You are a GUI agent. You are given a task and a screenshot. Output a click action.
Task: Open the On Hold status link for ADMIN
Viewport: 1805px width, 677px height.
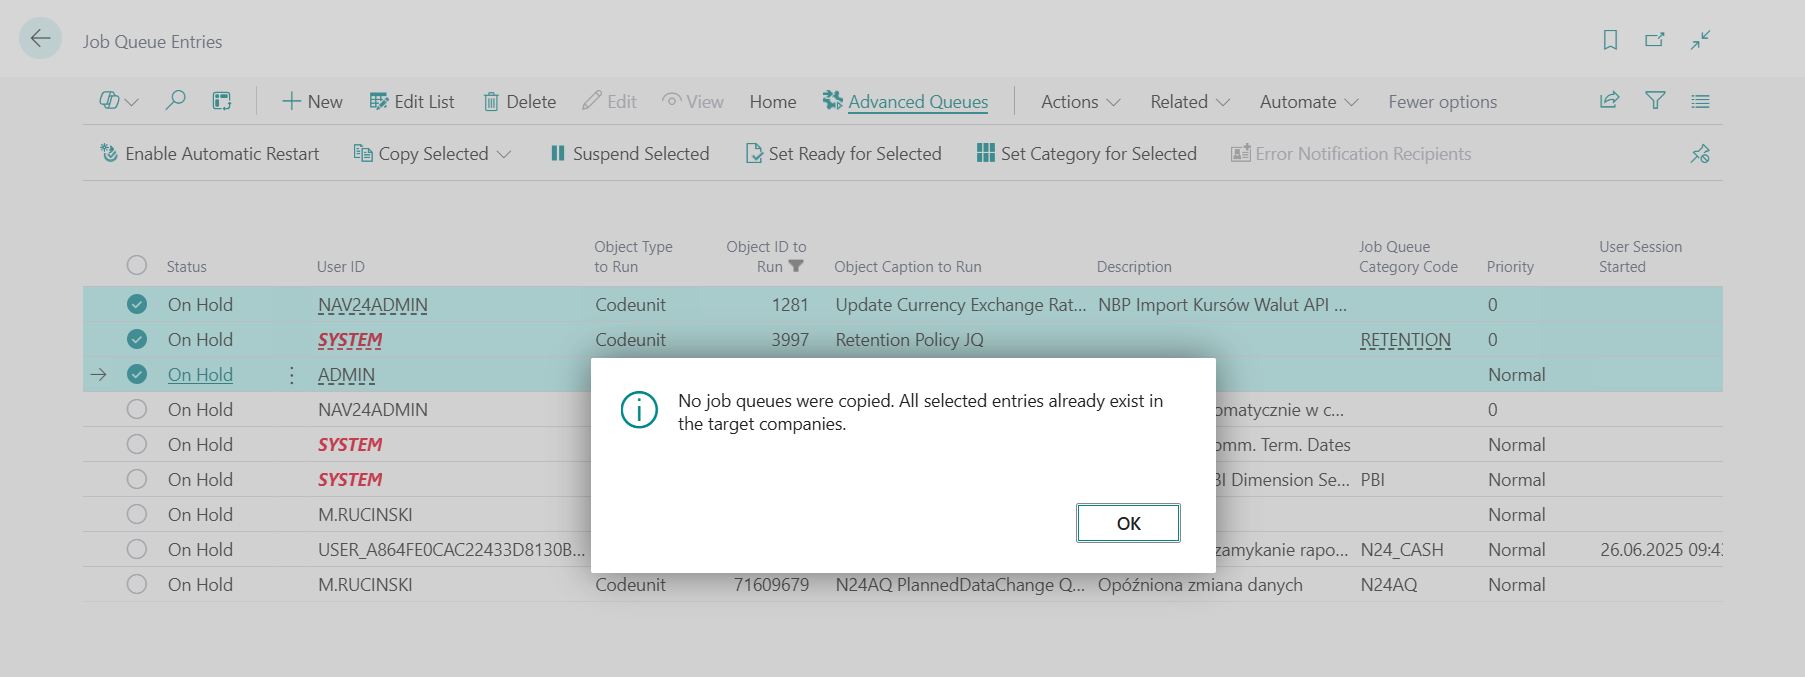tap(200, 374)
